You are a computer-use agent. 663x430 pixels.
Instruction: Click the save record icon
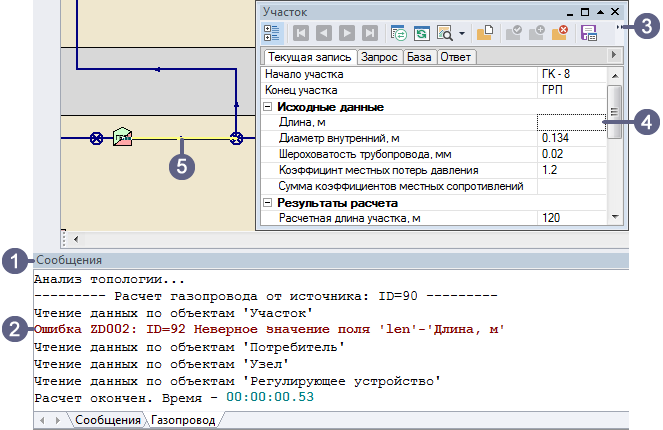coord(589,33)
